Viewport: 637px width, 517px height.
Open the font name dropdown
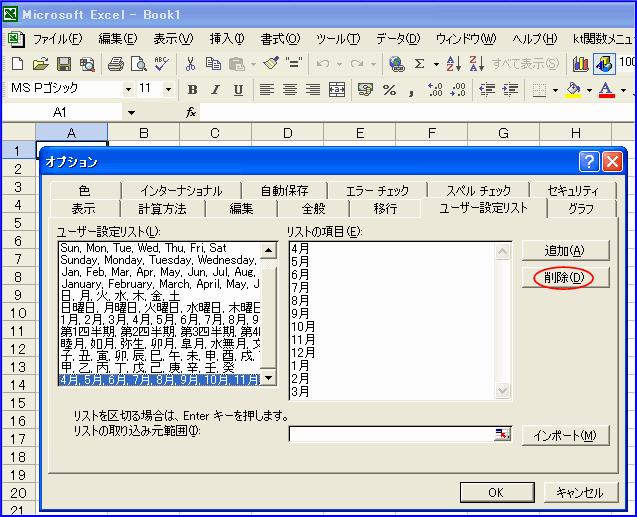[128, 89]
